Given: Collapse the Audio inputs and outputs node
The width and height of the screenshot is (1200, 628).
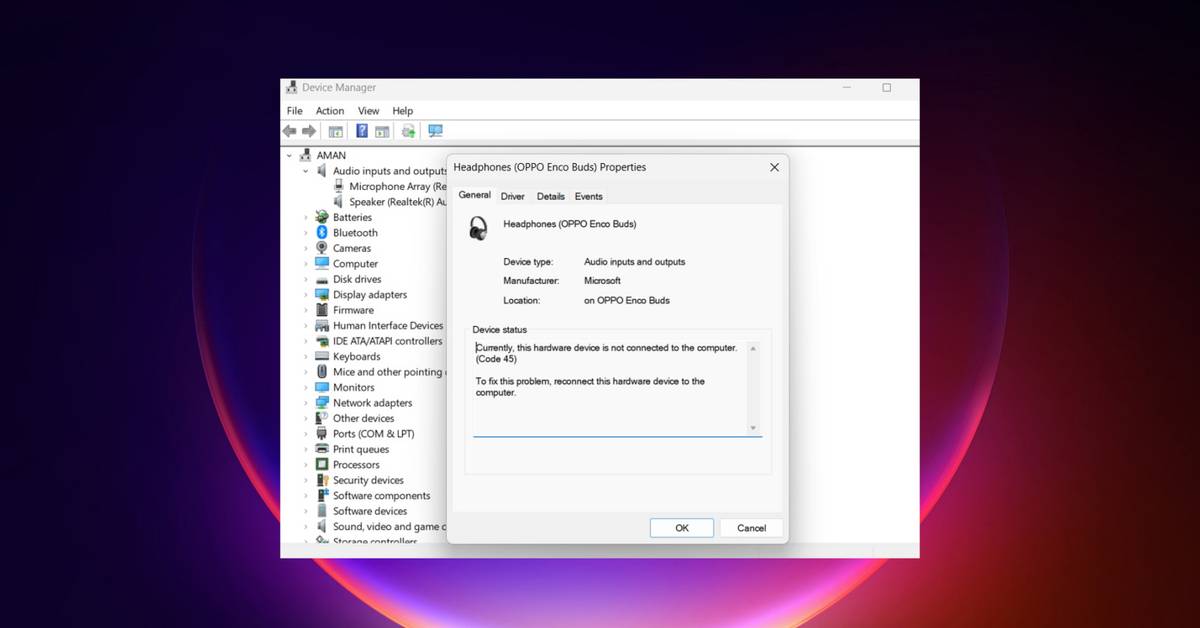Looking at the screenshot, I should click(306, 171).
